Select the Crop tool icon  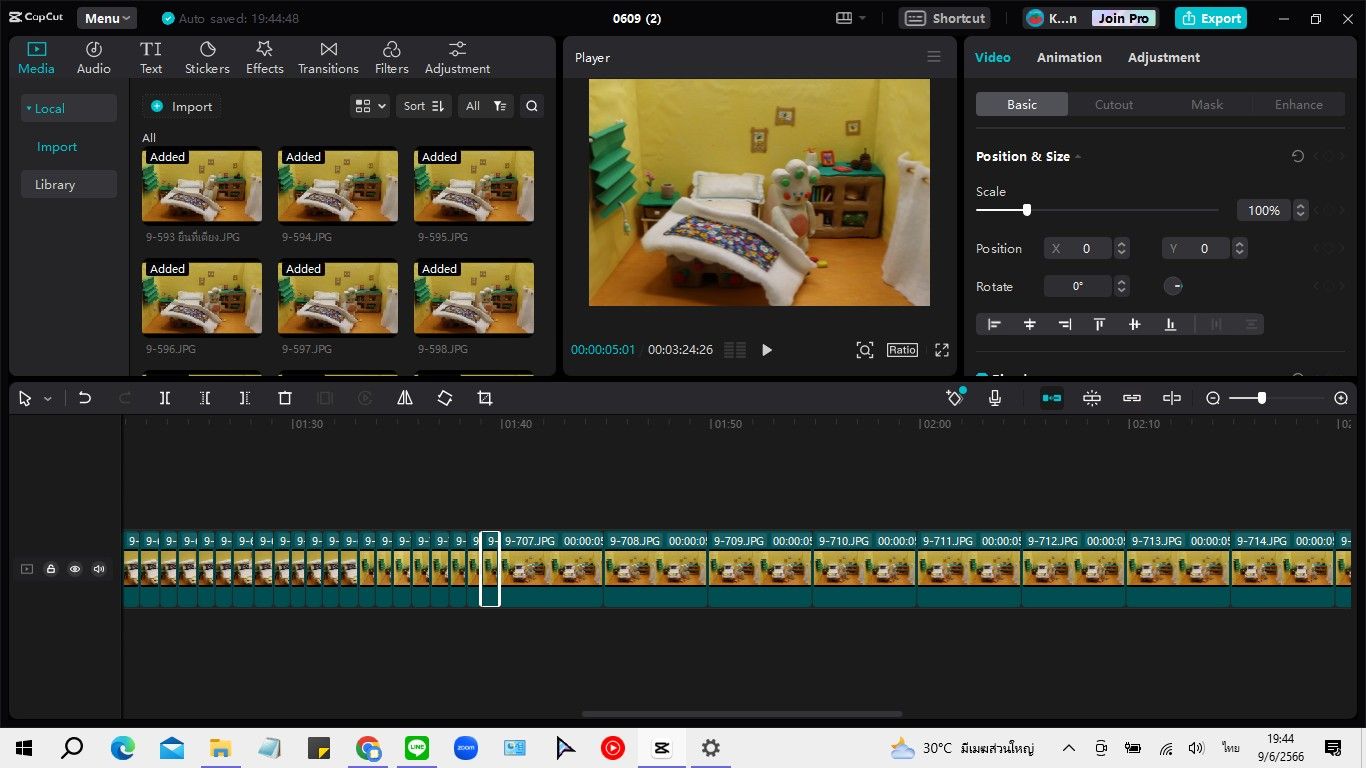(x=485, y=398)
